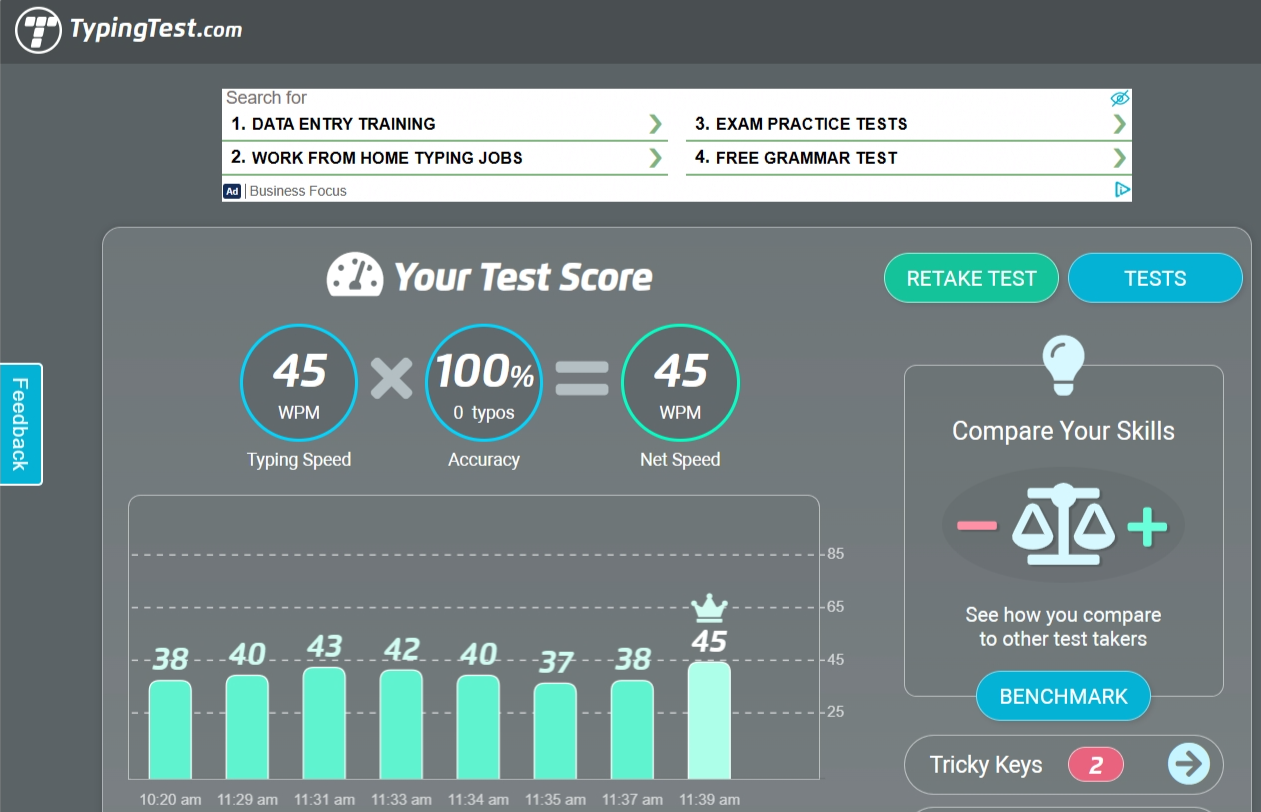This screenshot has width=1261, height=812.
Task: Click the 100% Accuracy circle
Action: tap(484, 383)
